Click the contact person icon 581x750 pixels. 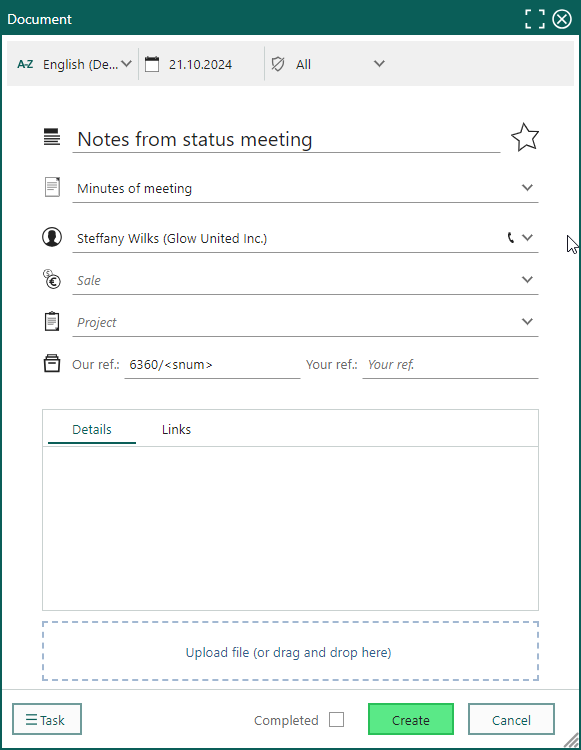click(x=52, y=237)
